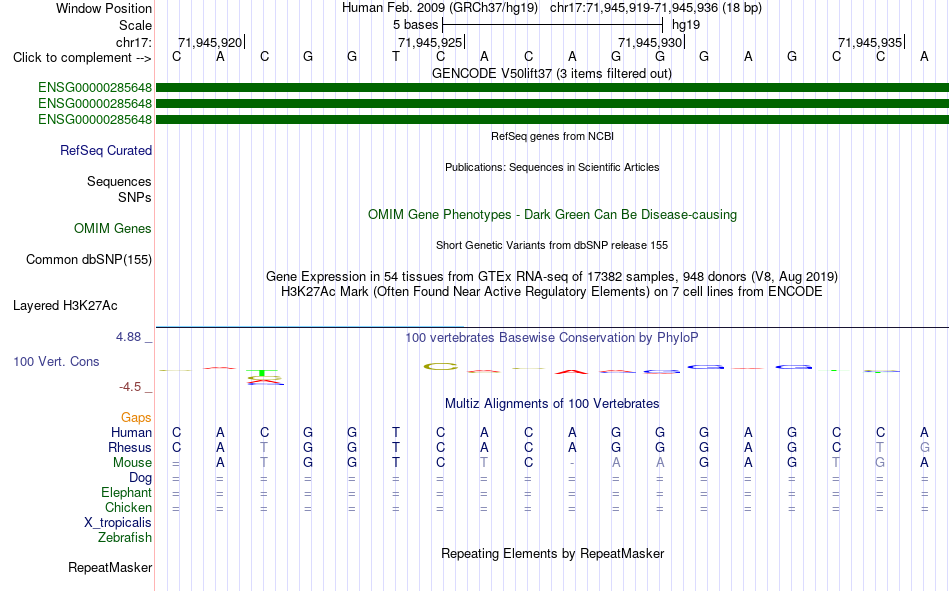Open the RefSeq Curated track label
The height and width of the screenshot is (591, 950).
[x=106, y=150]
